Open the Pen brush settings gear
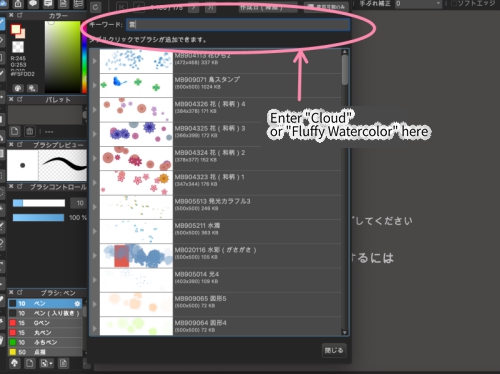The height and width of the screenshot is (374, 500). coord(77,304)
